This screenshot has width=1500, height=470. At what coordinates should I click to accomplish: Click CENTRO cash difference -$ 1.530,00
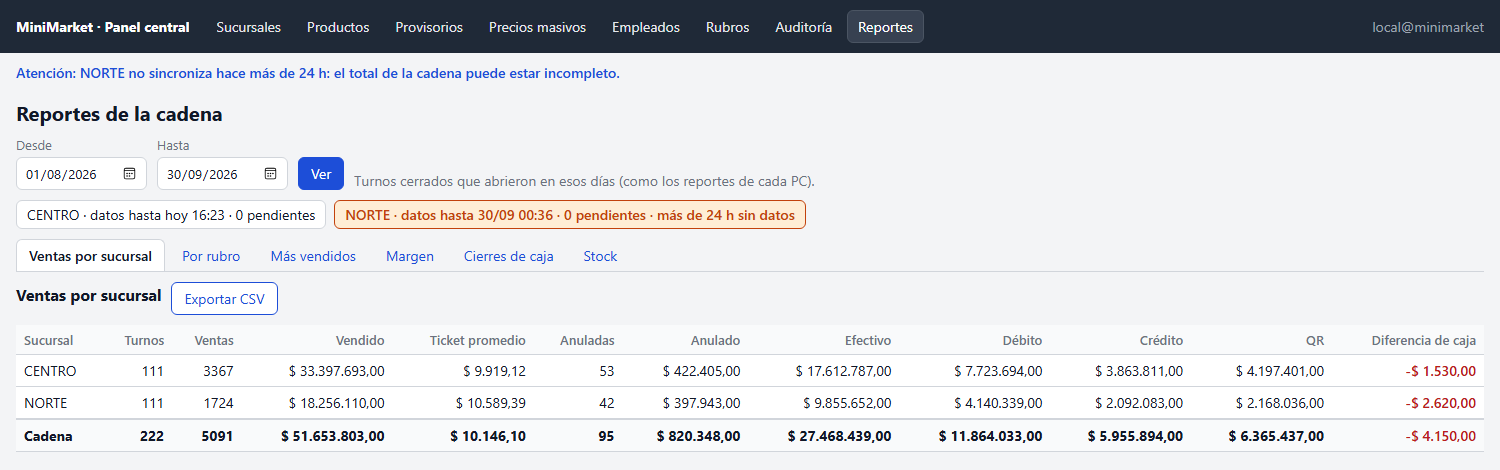1441,371
